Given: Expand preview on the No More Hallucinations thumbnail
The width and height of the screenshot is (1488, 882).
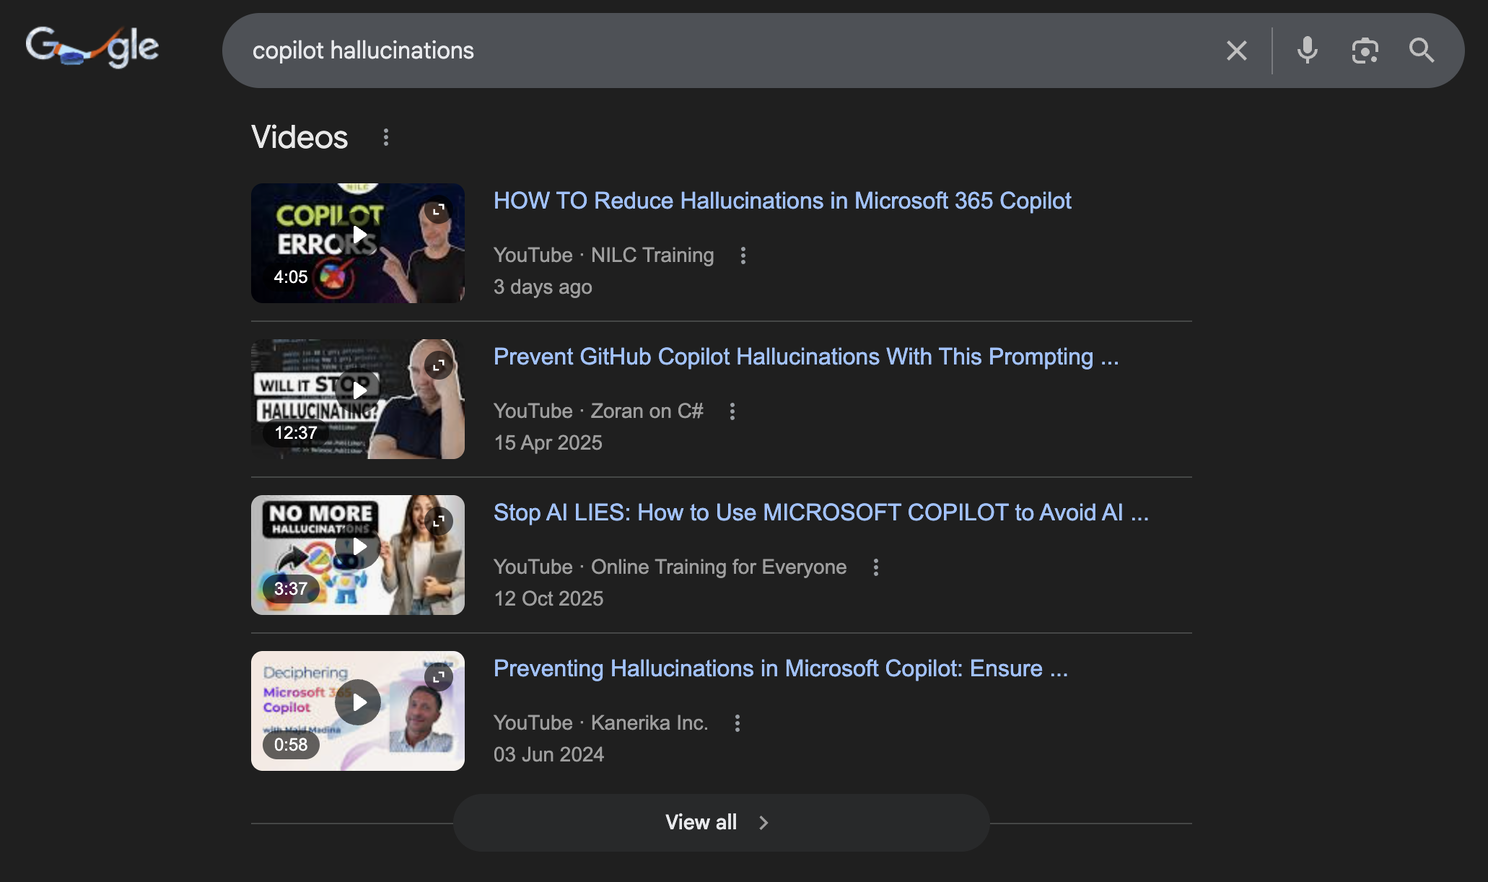Looking at the screenshot, I should (x=438, y=521).
